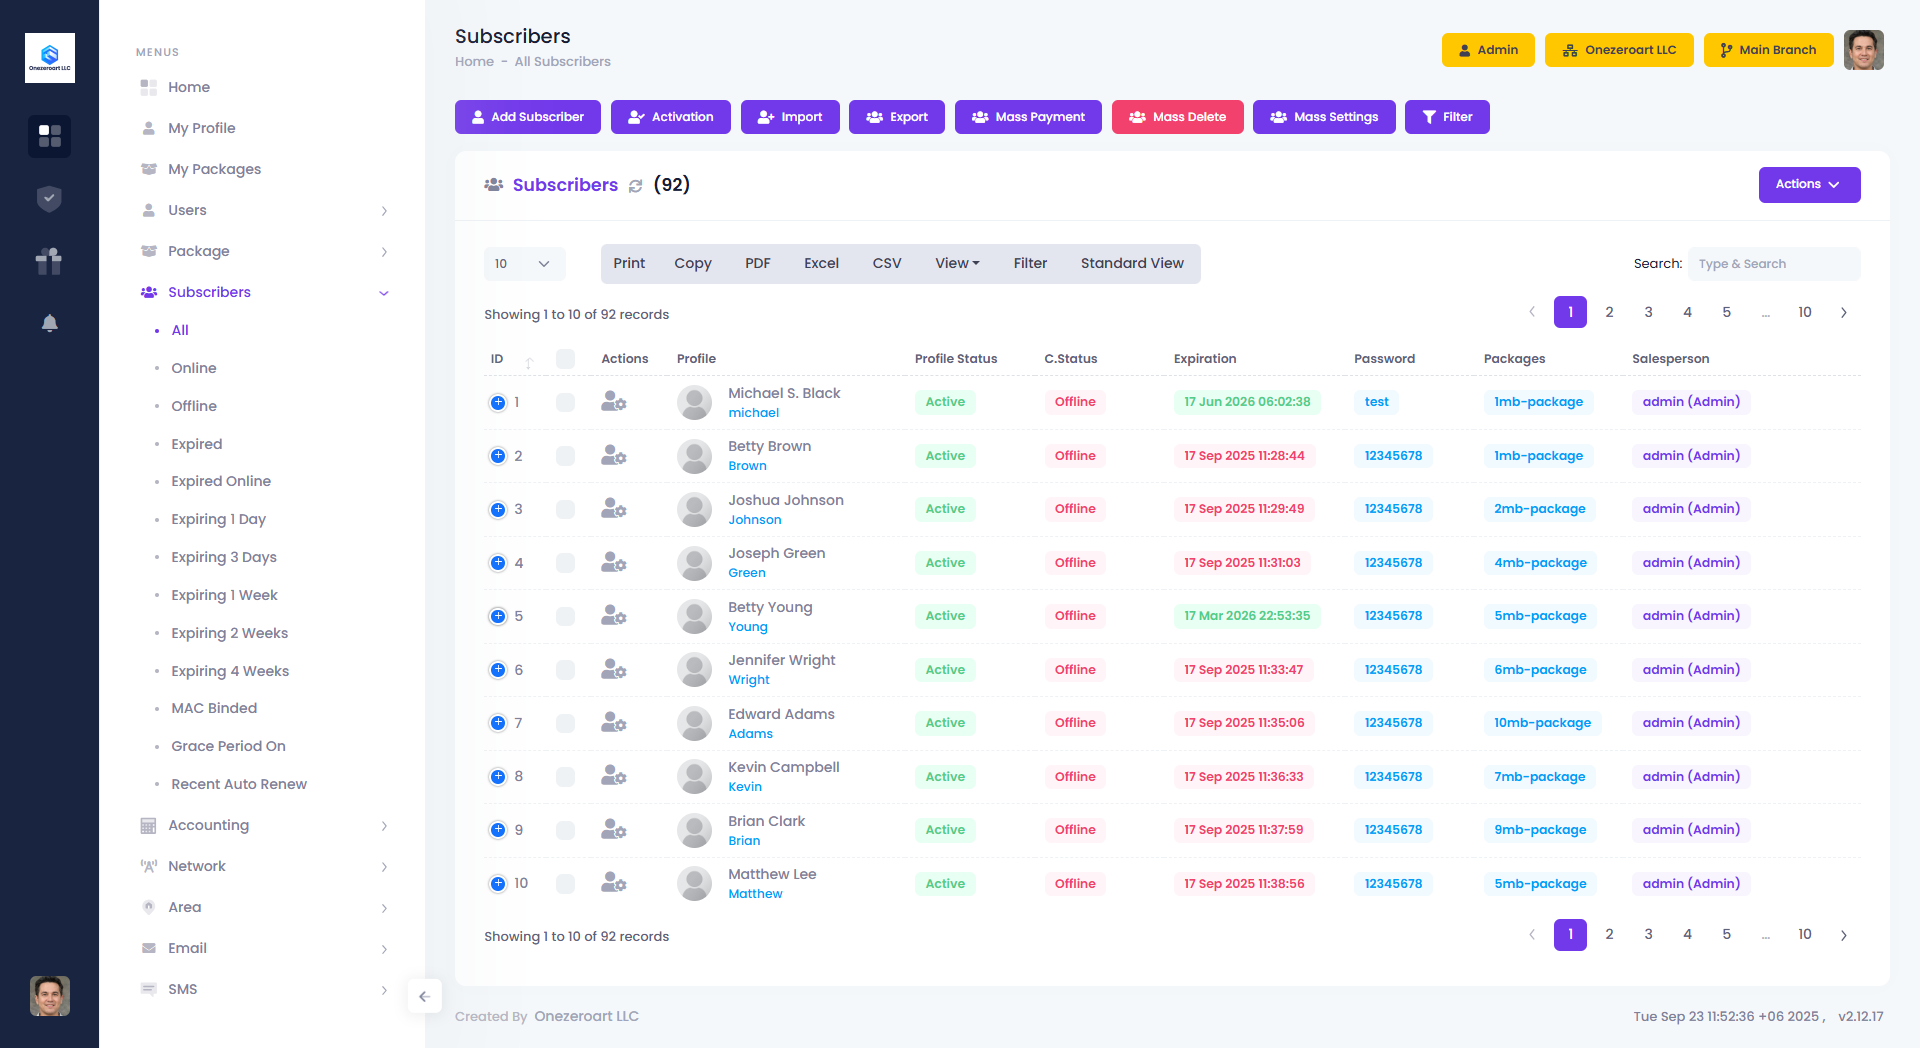This screenshot has width=1920, height=1048.
Task: Click the ID column sort arrows
Action: pyautogui.click(x=529, y=361)
